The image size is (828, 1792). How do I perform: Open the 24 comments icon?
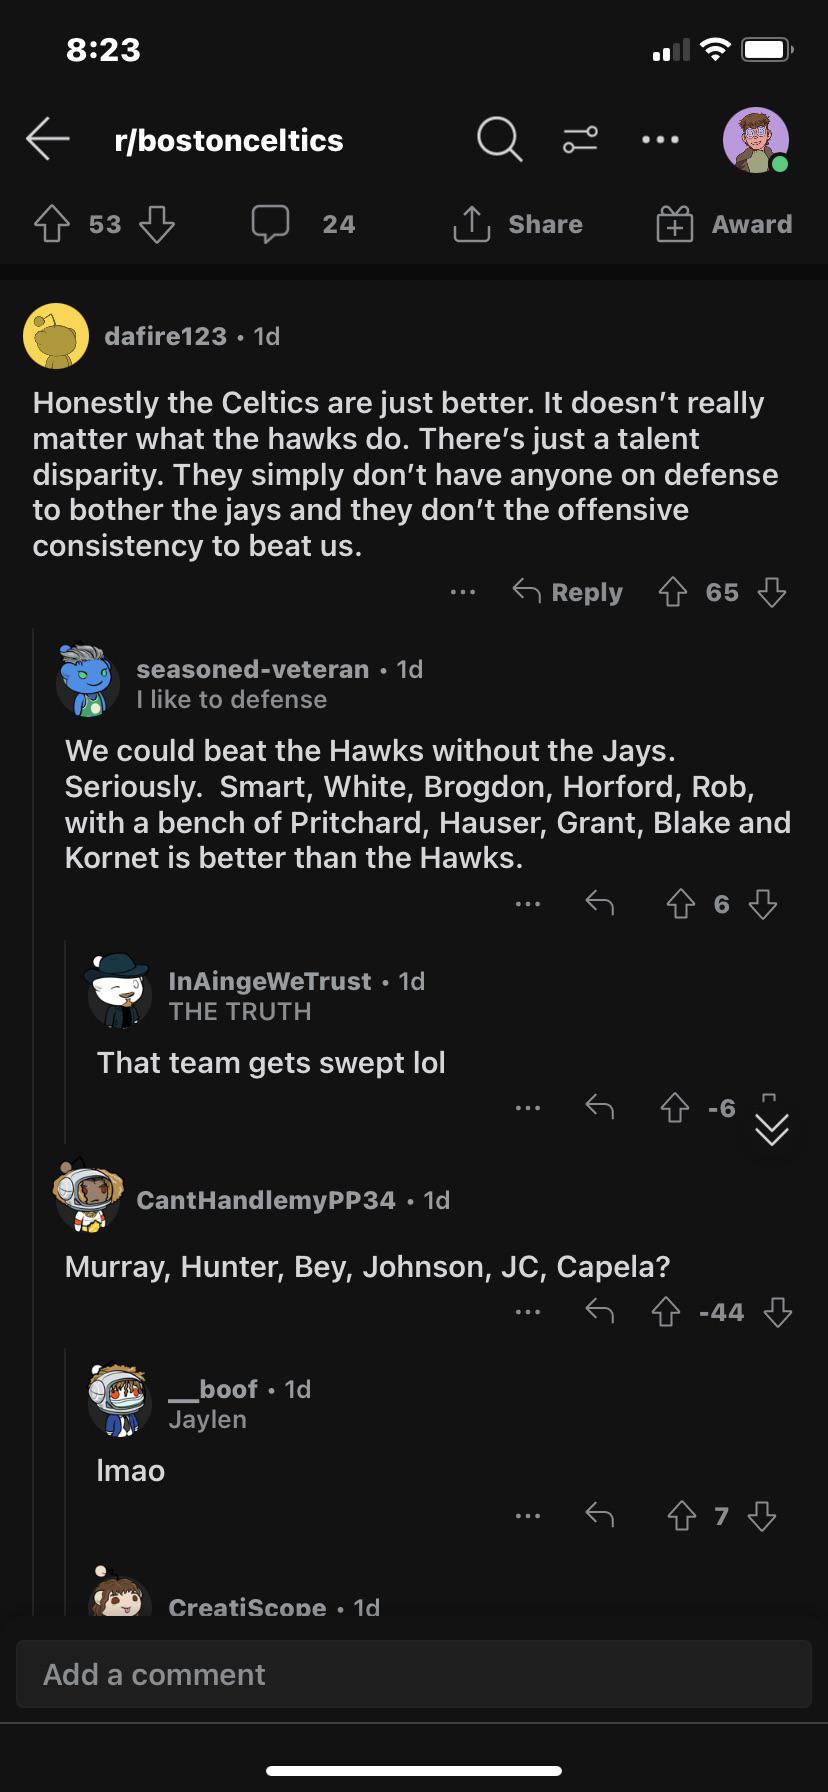(x=271, y=224)
